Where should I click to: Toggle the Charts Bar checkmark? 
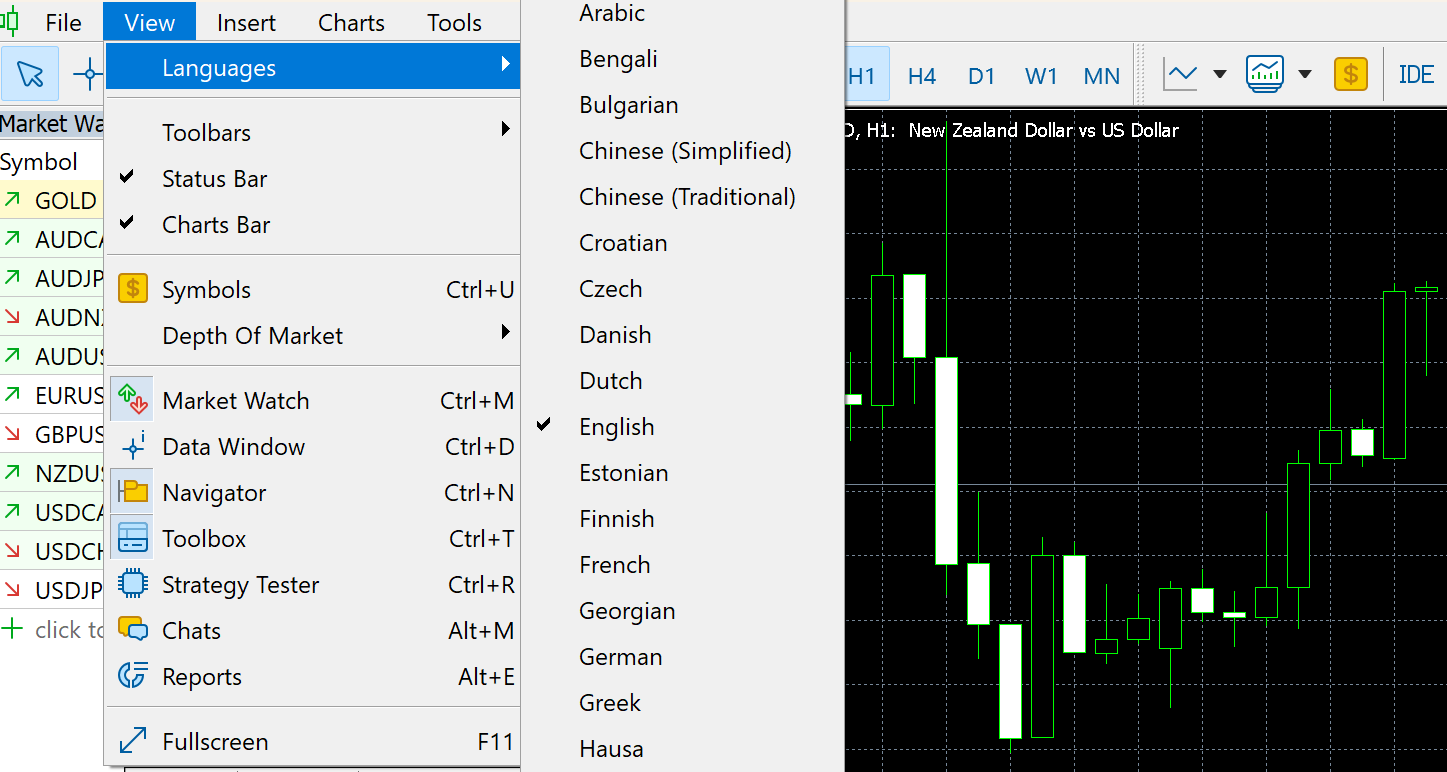216,225
